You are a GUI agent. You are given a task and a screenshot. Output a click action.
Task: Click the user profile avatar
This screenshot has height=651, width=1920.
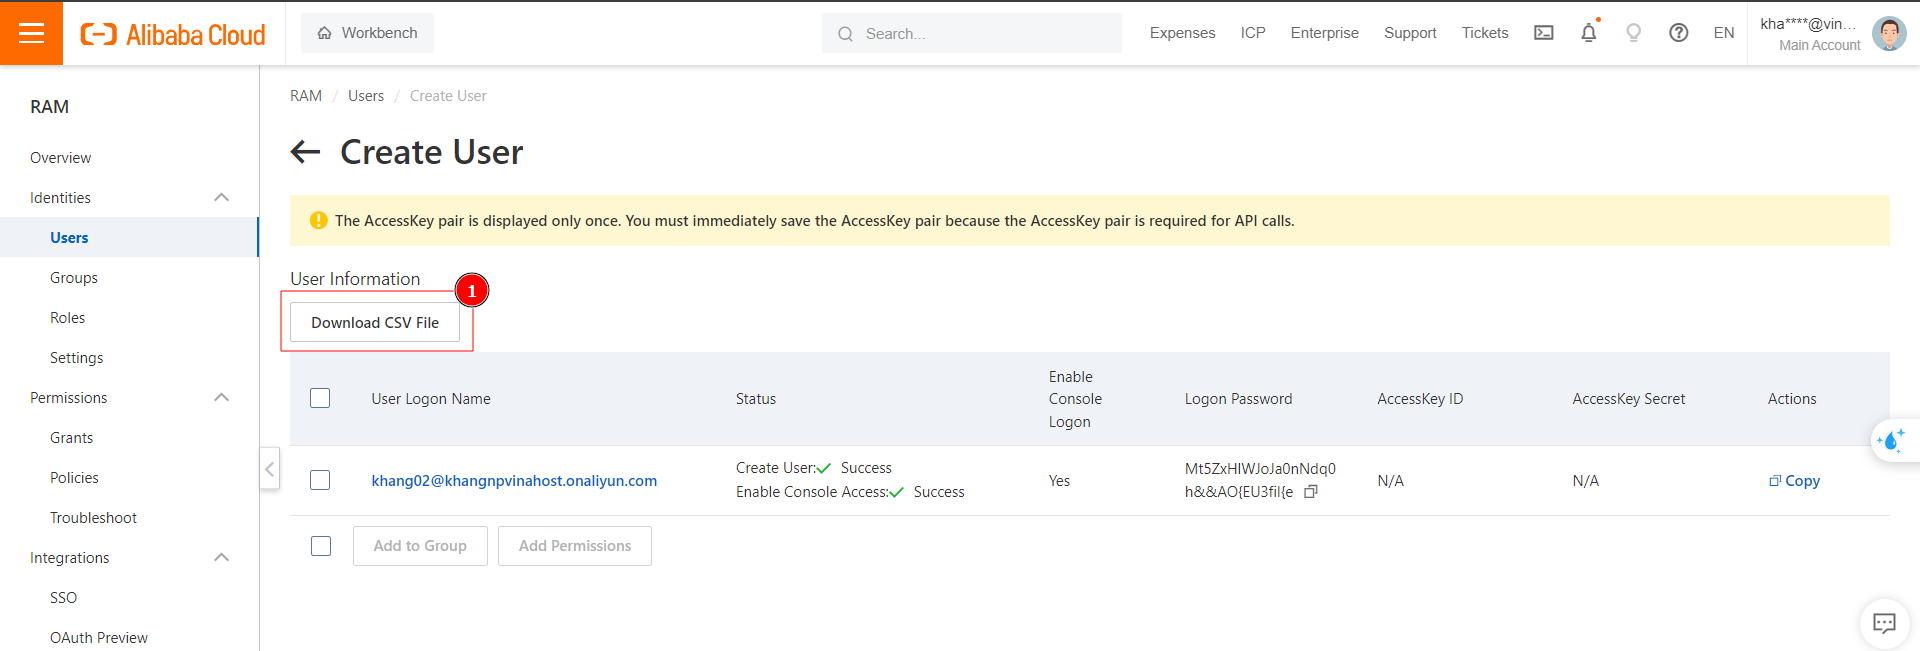[x=1888, y=33]
